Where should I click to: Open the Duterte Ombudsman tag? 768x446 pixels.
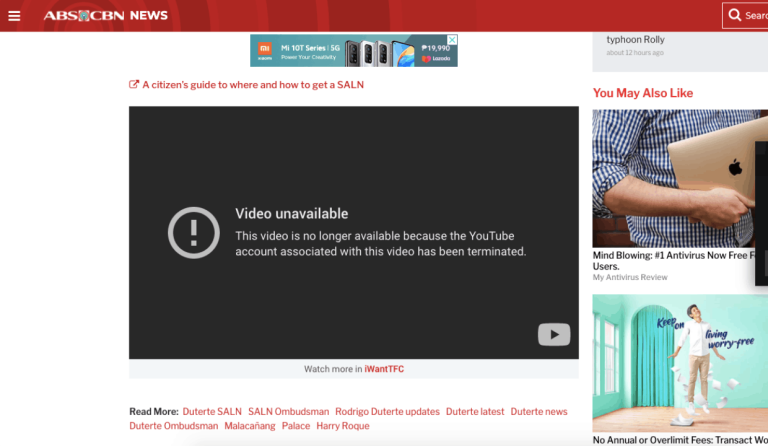pyautogui.click(x=173, y=426)
